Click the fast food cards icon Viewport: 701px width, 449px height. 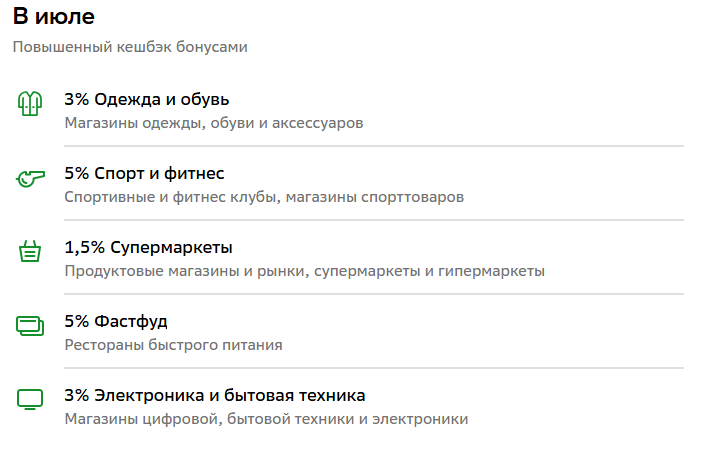30,326
